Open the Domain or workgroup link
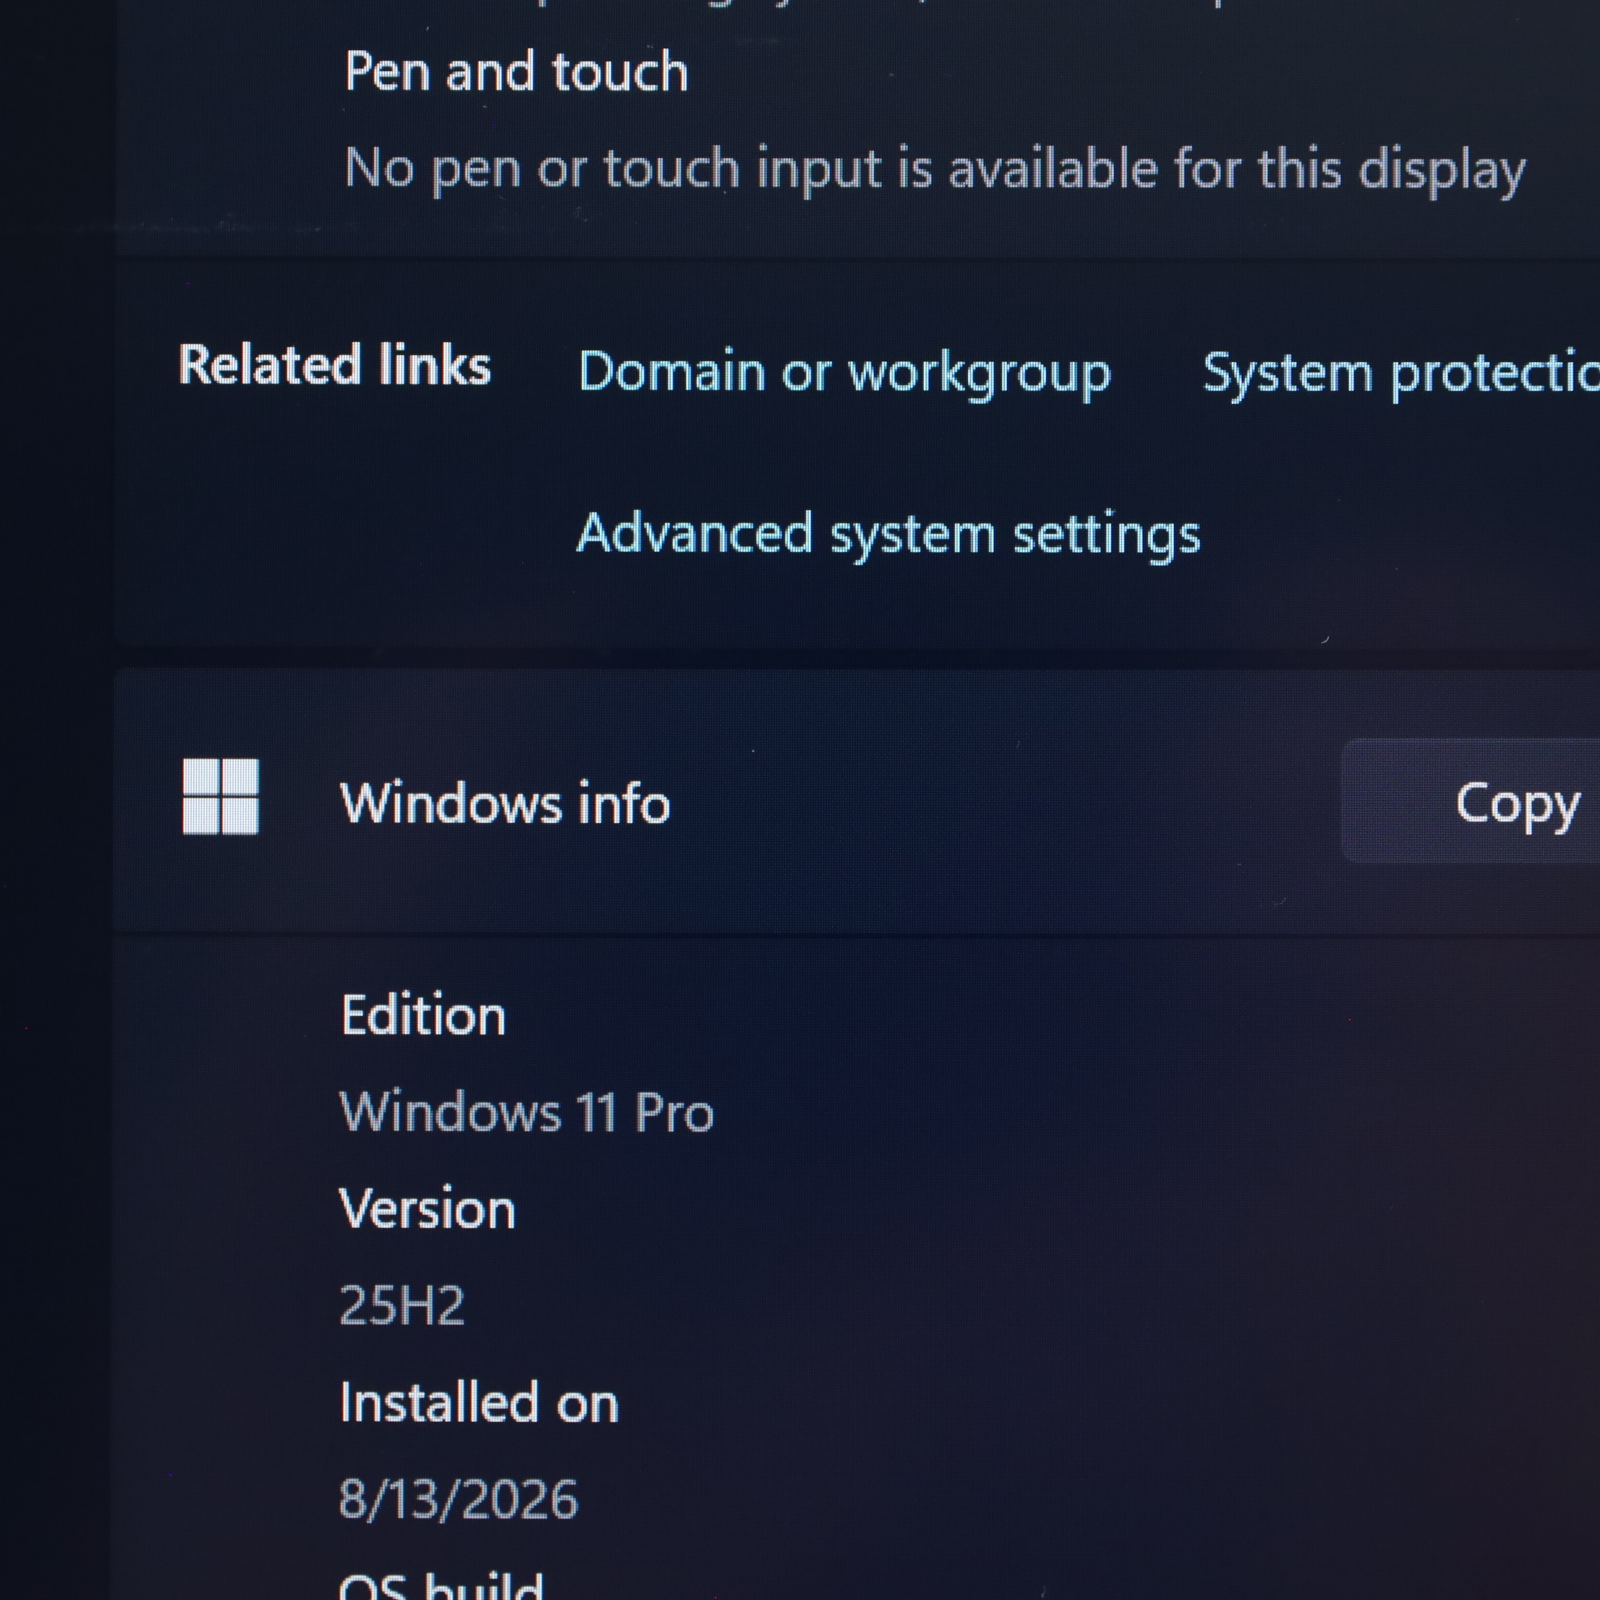 [845, 373]
